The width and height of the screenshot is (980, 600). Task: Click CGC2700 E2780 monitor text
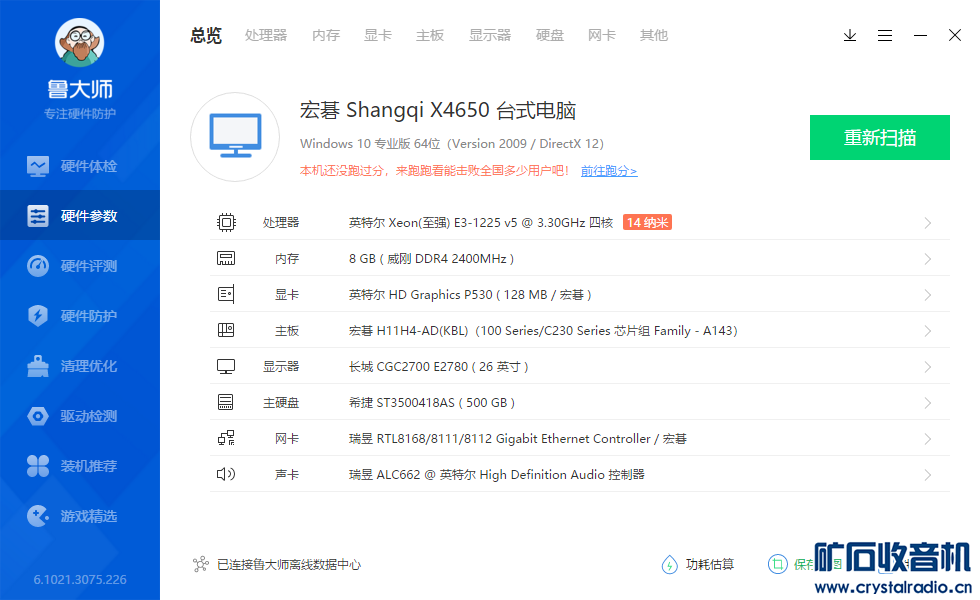[439, 367]
